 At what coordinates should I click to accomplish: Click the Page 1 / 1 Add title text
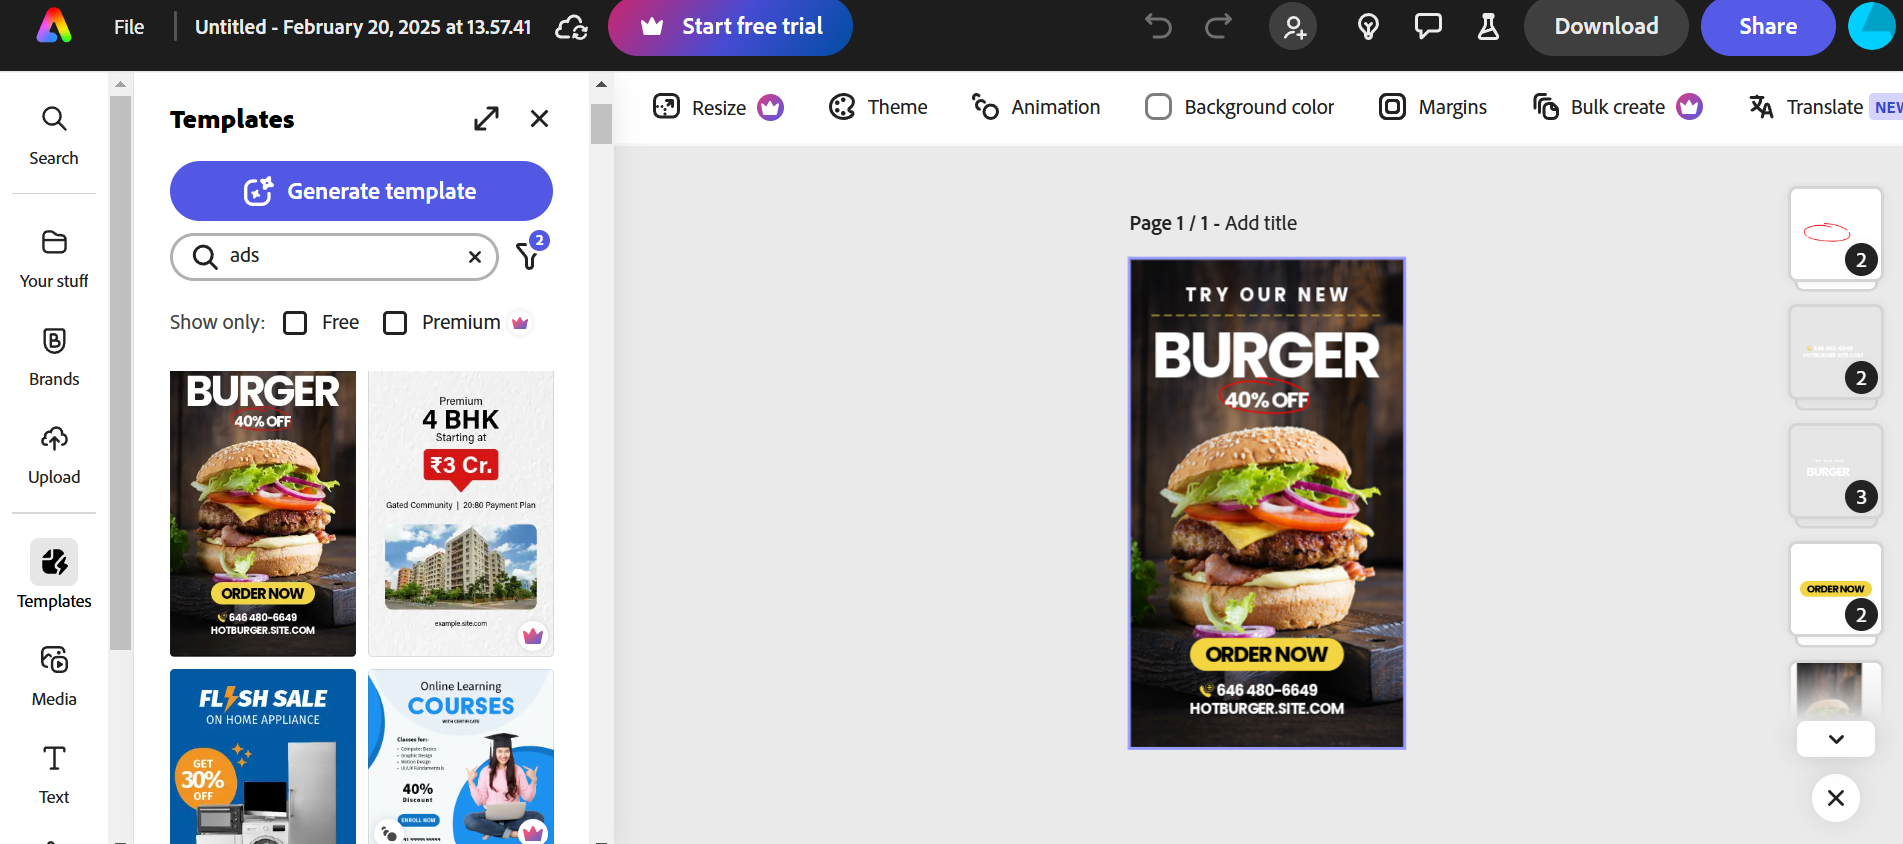pos(1213,223)
